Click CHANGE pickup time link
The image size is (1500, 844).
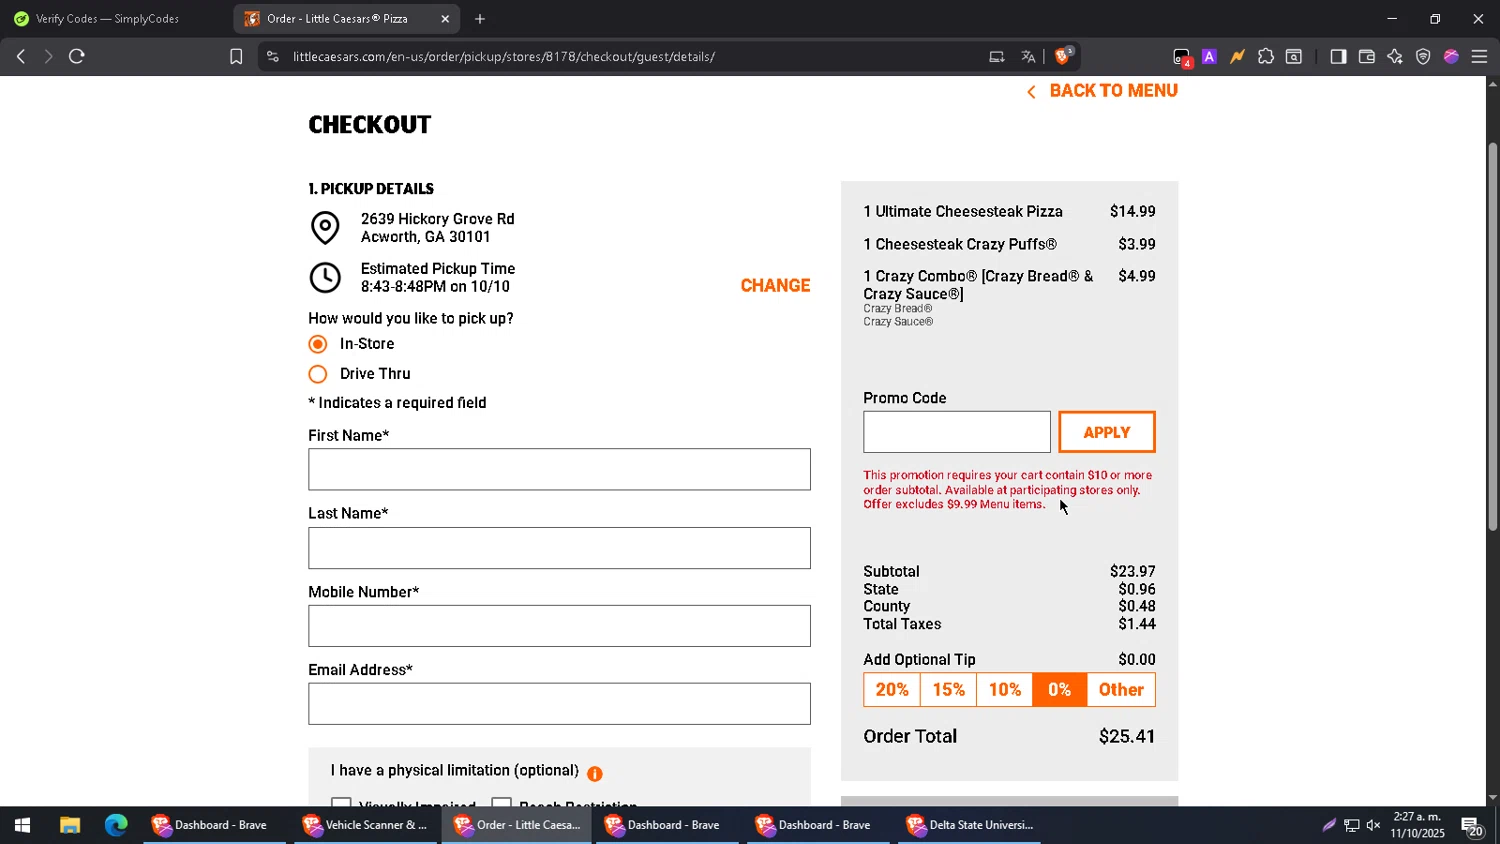775,286
